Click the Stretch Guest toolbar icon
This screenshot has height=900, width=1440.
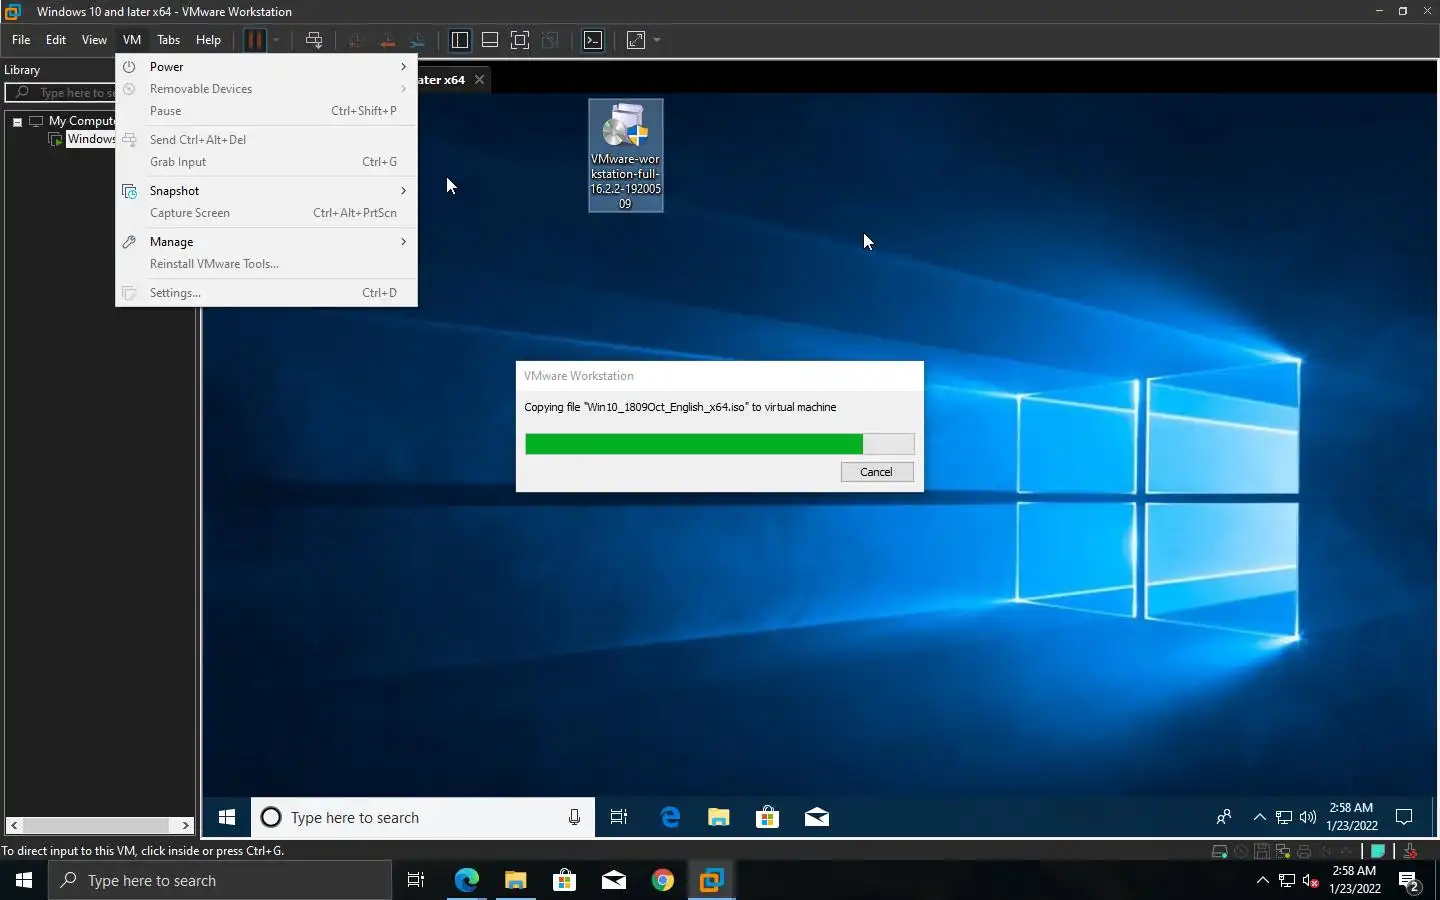[636, 40]
